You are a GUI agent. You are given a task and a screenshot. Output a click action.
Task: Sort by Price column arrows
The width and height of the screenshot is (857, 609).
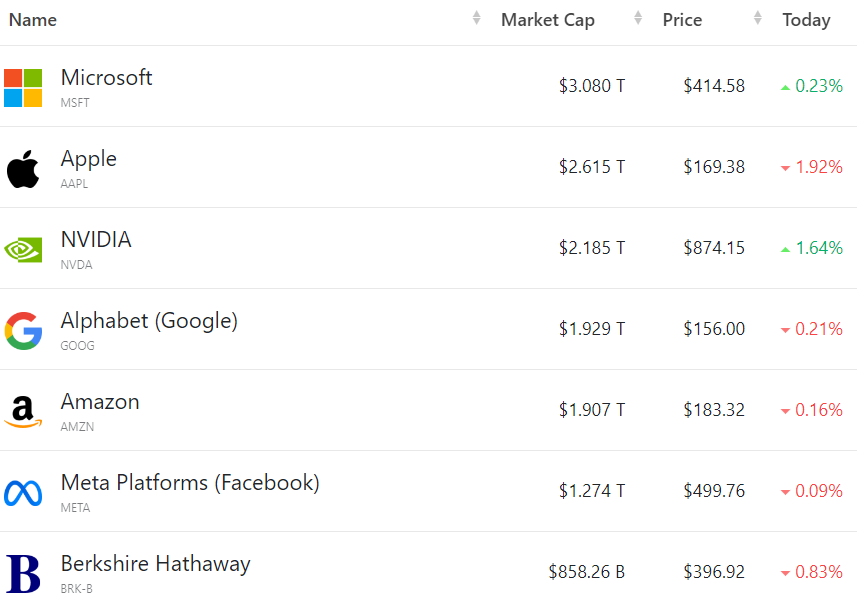click(x=758, y=19)
